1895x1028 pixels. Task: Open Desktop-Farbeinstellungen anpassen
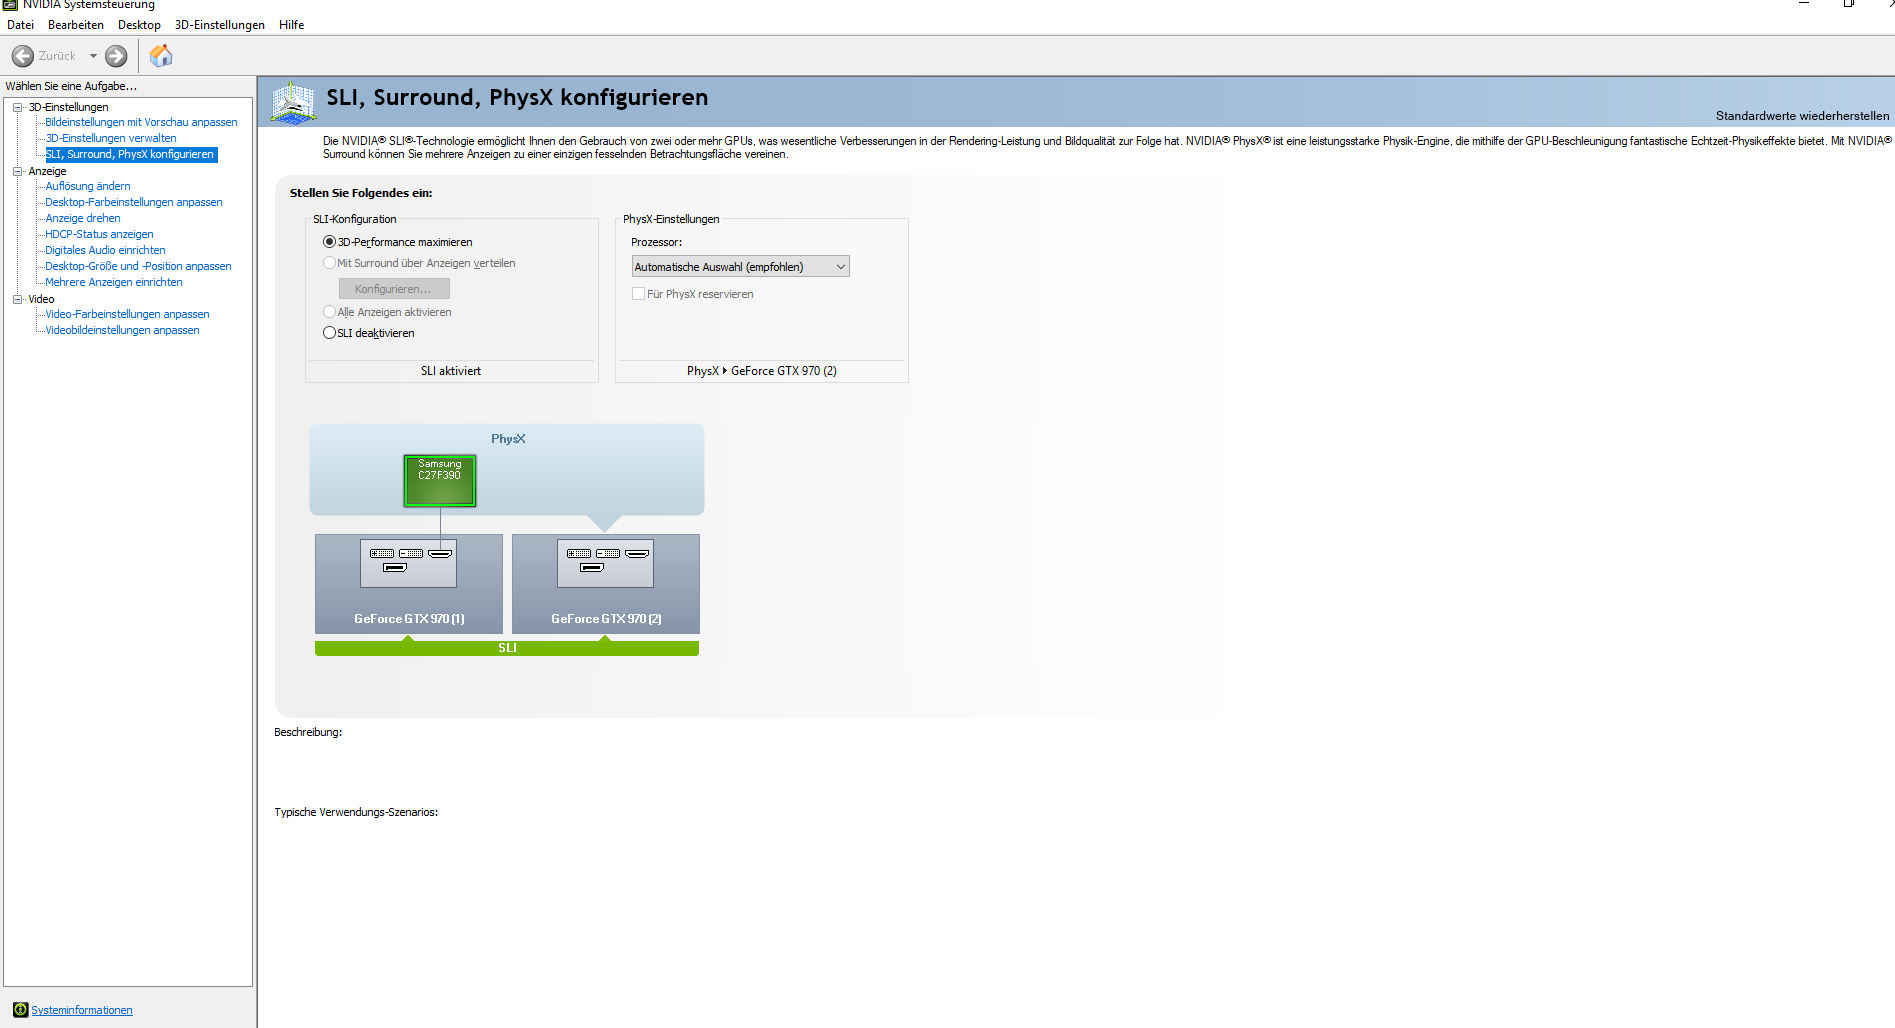[134, 202]
